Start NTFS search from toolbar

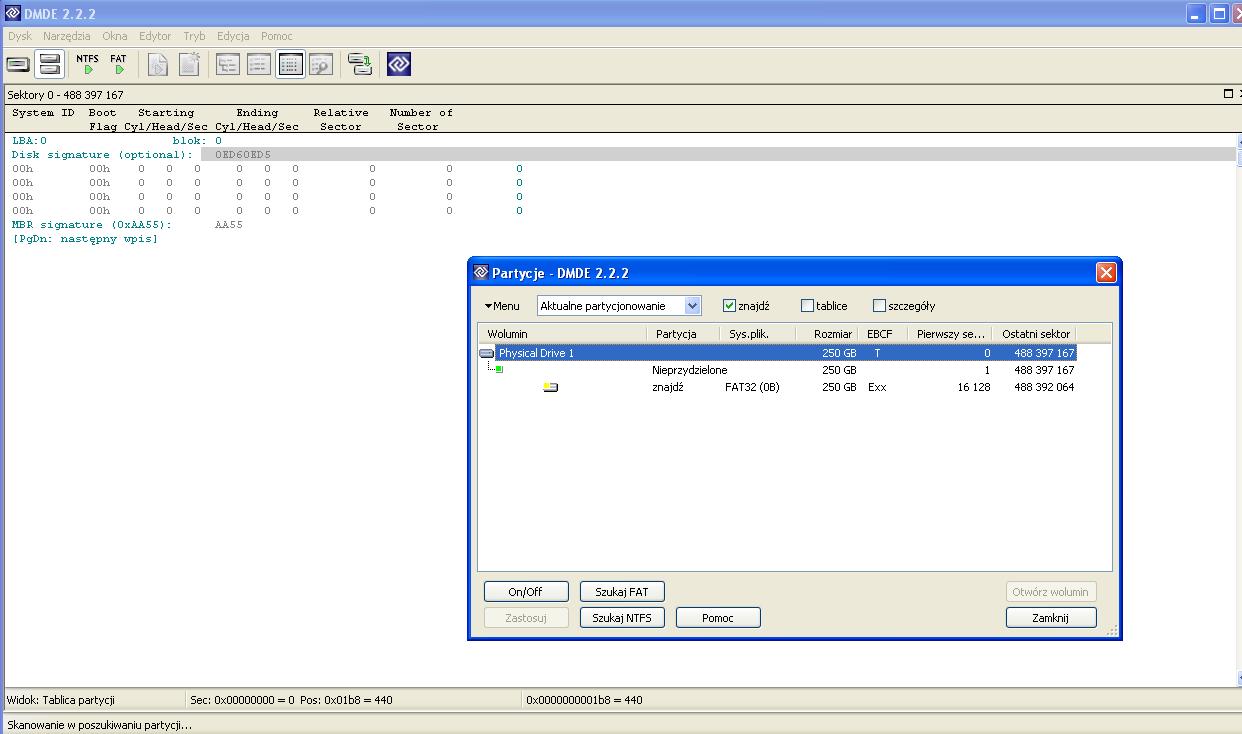(x=87, y=64)
